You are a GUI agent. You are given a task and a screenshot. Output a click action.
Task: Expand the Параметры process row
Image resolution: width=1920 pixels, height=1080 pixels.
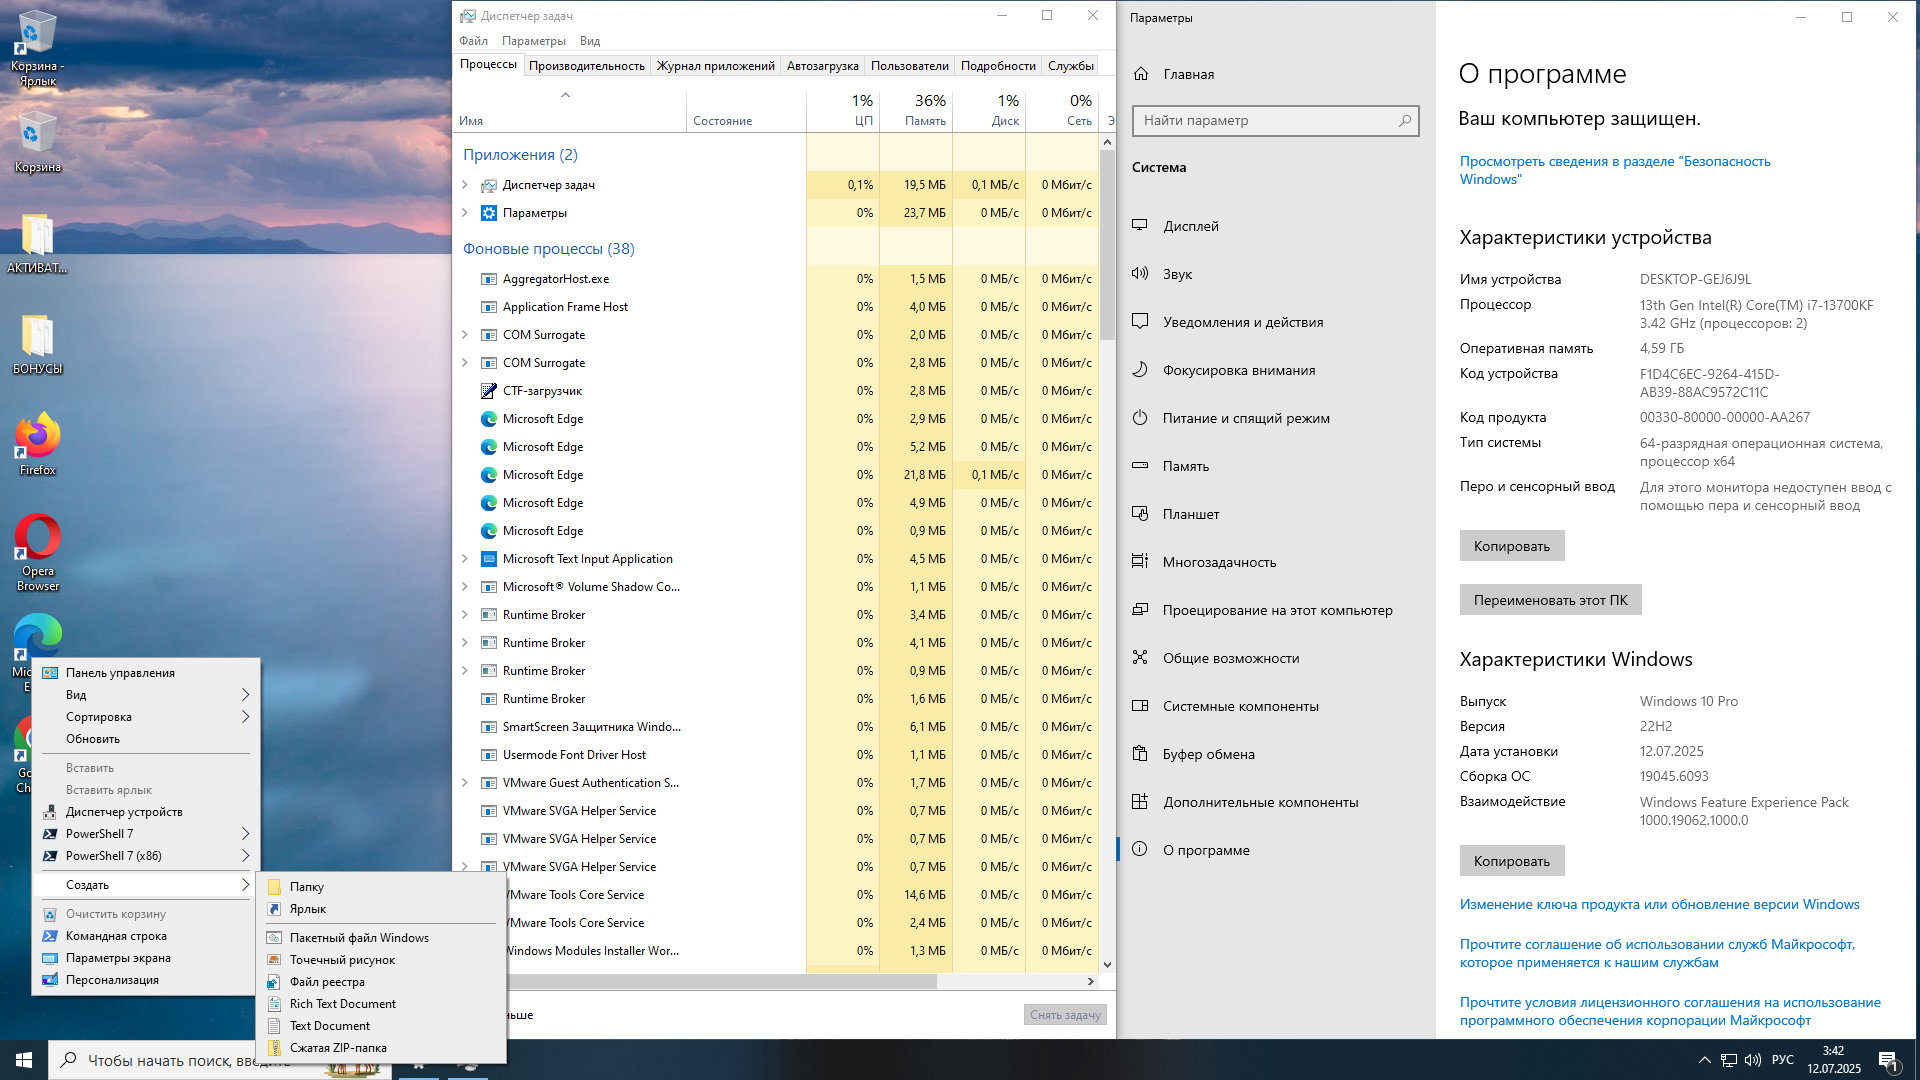[465, 213]
